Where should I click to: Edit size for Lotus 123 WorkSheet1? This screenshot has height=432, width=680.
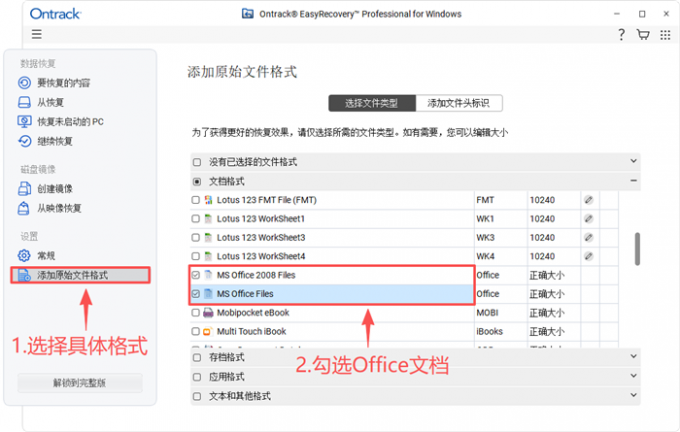coord(588,219)
